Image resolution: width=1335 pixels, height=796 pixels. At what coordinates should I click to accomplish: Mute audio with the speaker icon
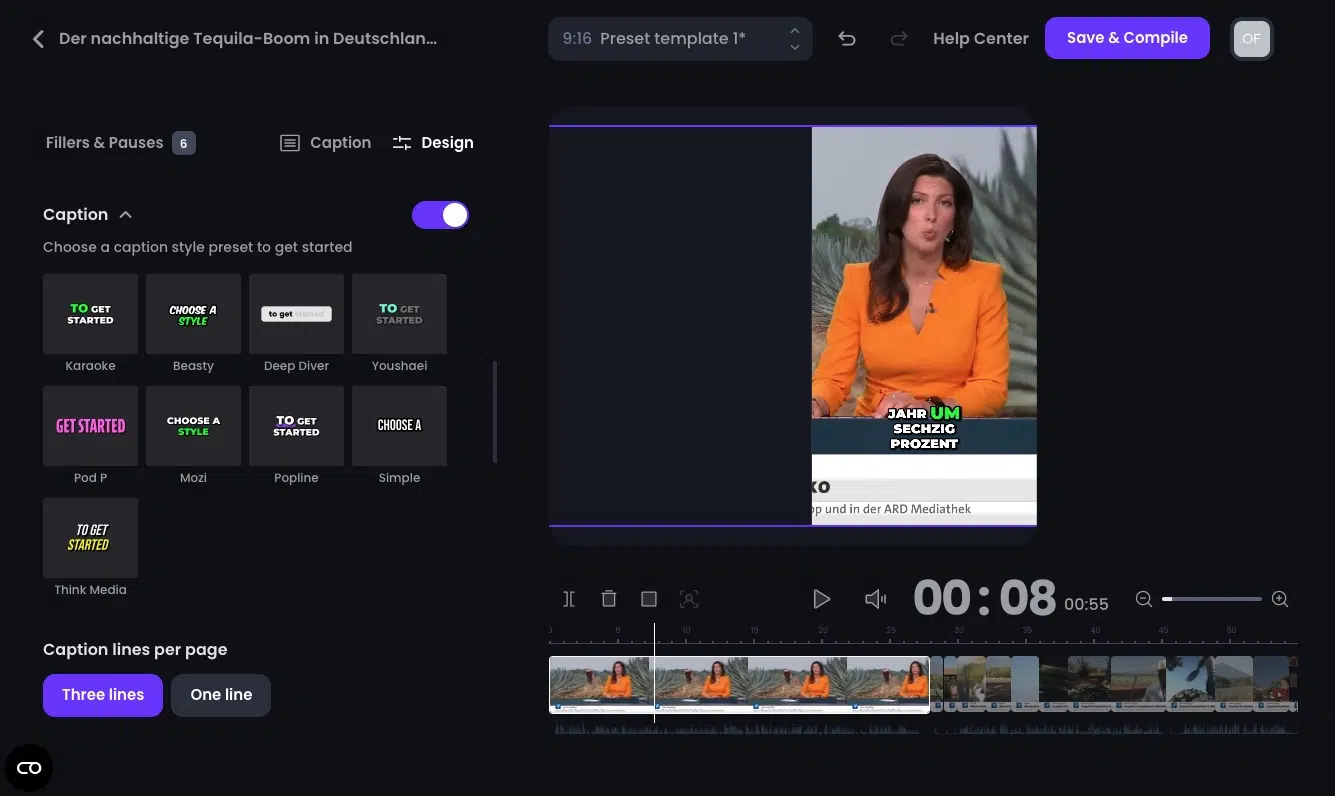click(875, 598)
